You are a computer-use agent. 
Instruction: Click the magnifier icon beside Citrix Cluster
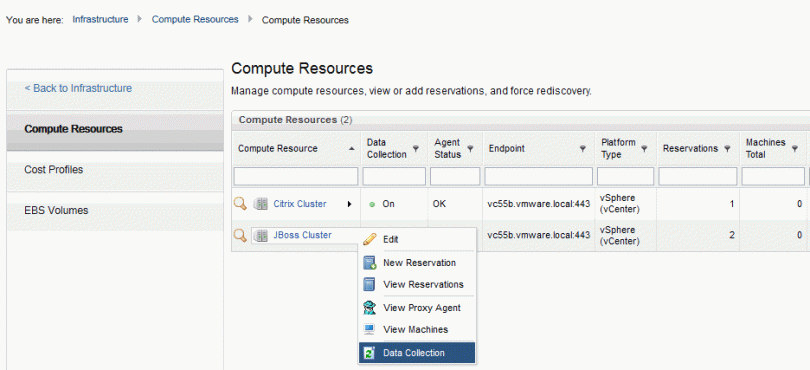pyautogui.click(x=240, y=204)
